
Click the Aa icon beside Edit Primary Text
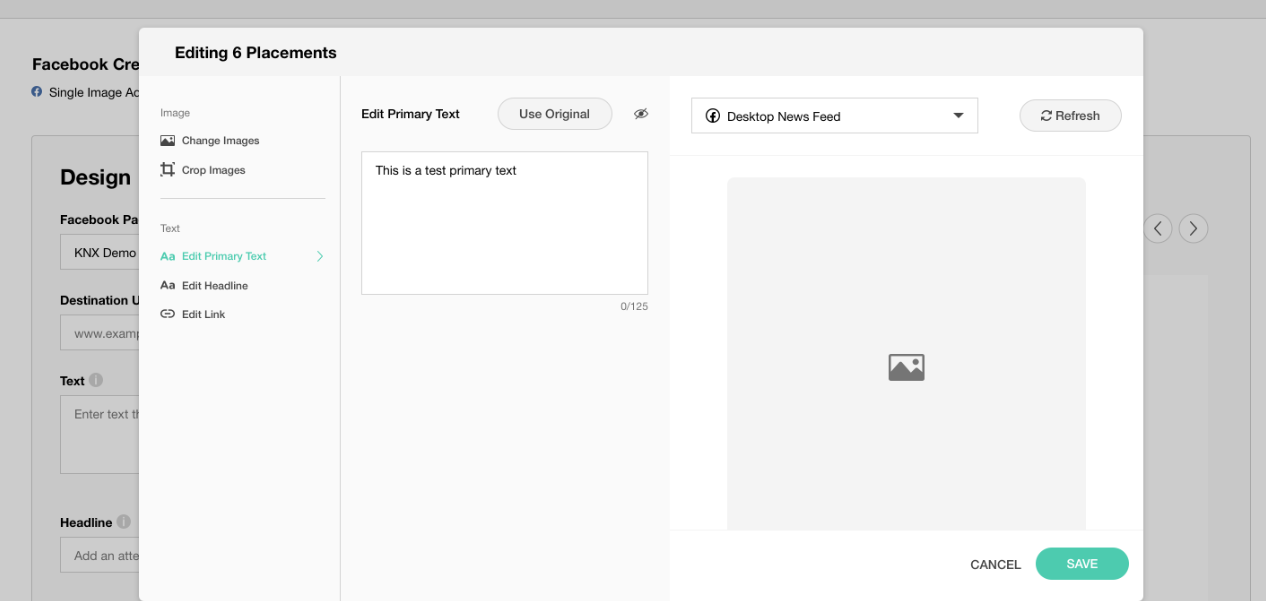pyautogui.click(x=167, y=257)
